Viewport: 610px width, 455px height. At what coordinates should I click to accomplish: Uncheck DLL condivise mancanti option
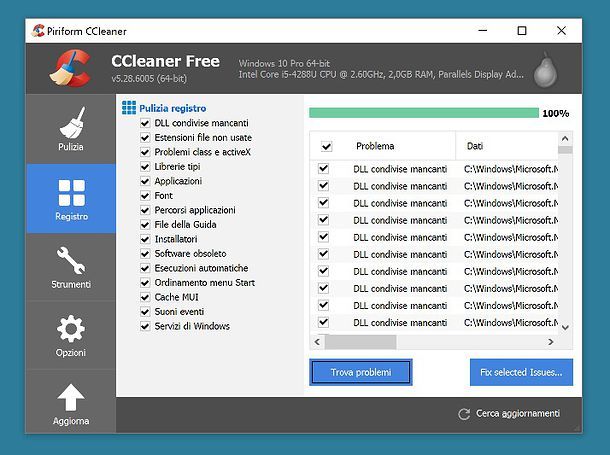tap(145, 123)
